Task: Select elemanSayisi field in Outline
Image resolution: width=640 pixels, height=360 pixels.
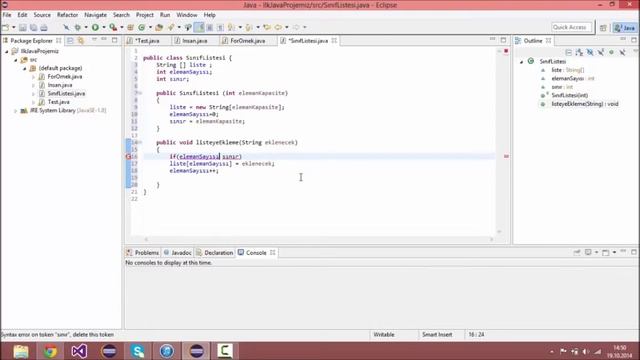Action: [x=572, y=78]
